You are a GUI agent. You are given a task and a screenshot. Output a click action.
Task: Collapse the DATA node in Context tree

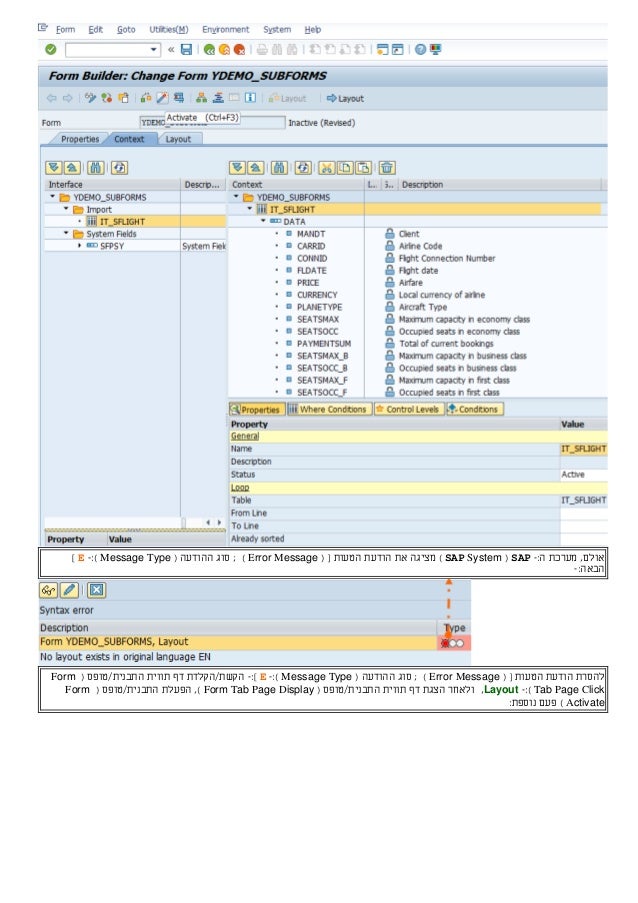click(x=264, y=222)
